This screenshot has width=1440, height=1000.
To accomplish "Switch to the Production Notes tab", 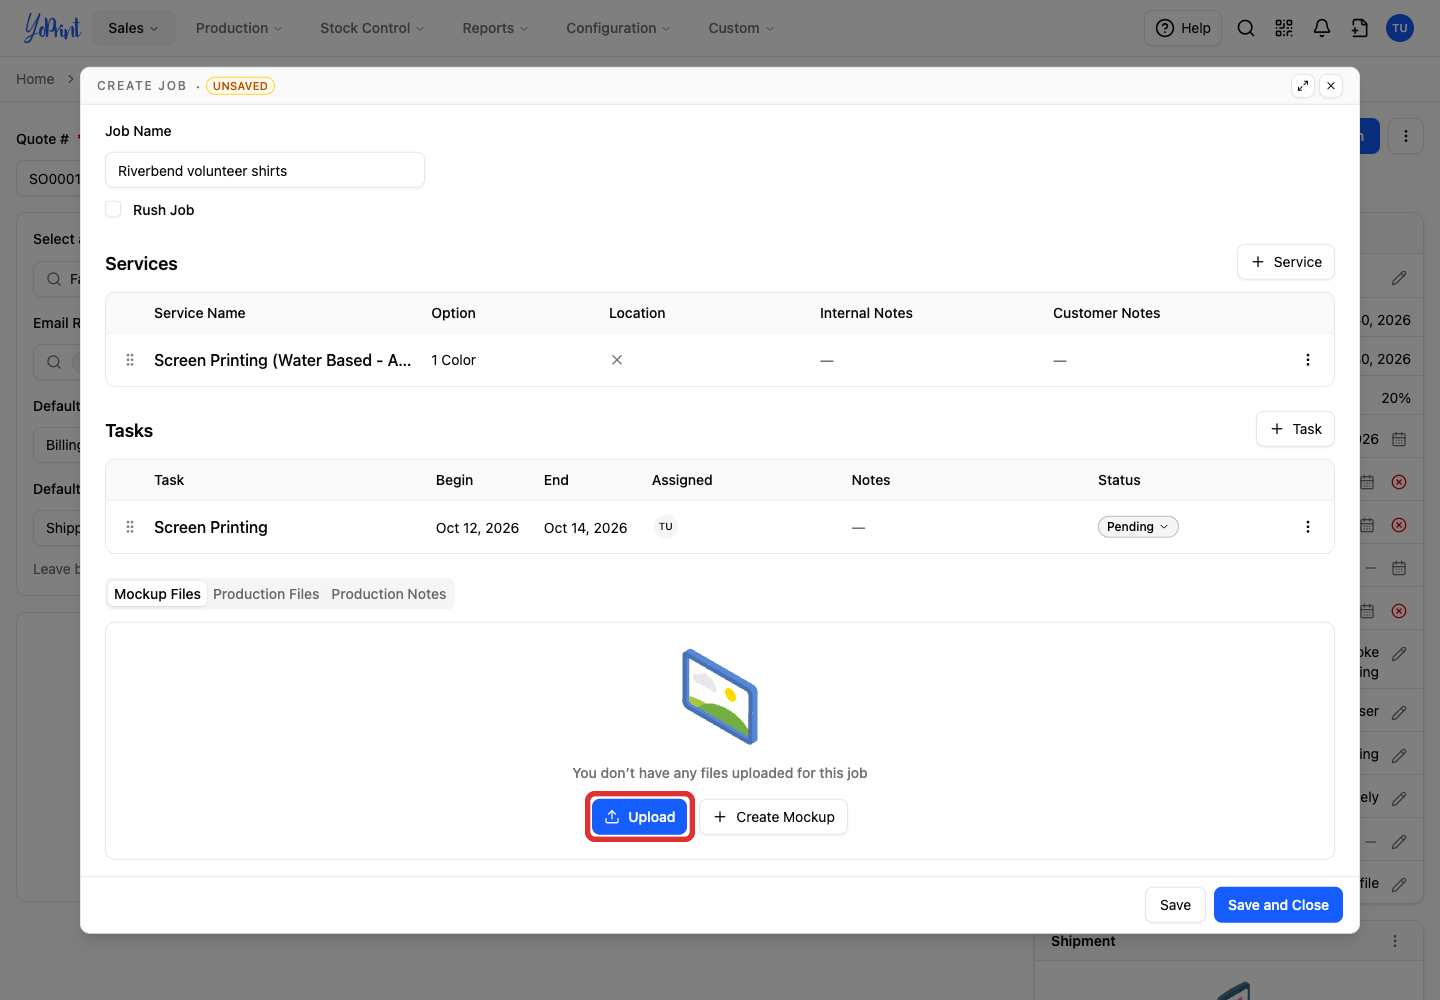I will 389,594.
